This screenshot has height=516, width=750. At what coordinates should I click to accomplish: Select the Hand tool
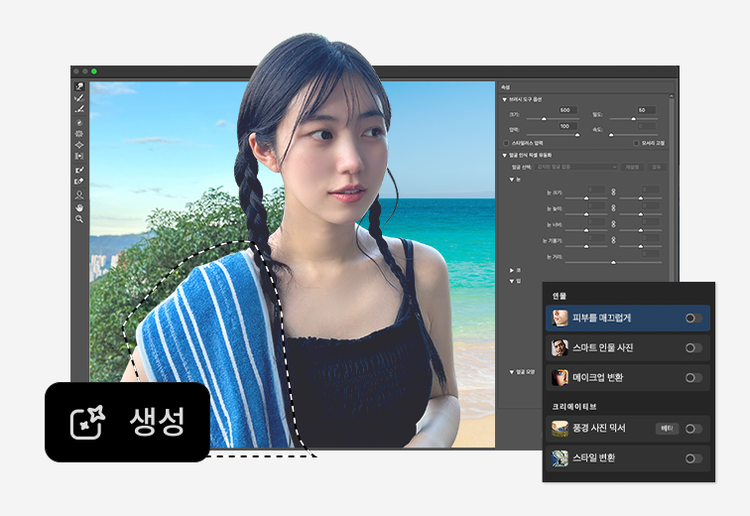click(x=79, y=207)
